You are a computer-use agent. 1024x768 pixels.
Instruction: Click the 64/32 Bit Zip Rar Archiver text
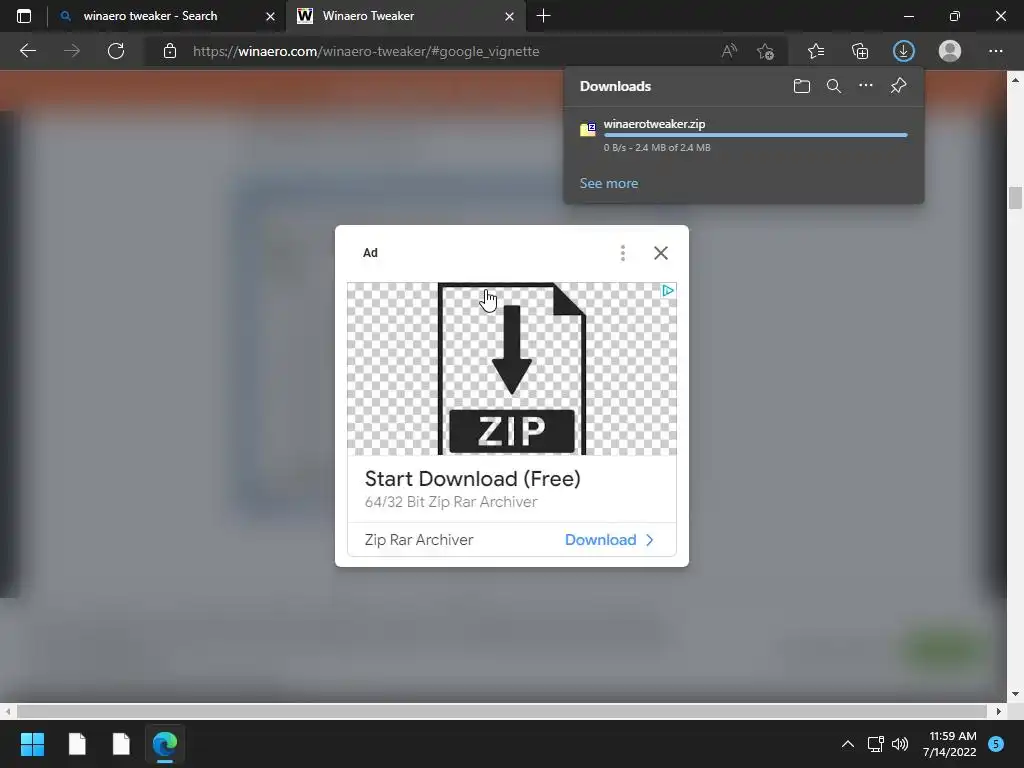[x=451, y=502]
